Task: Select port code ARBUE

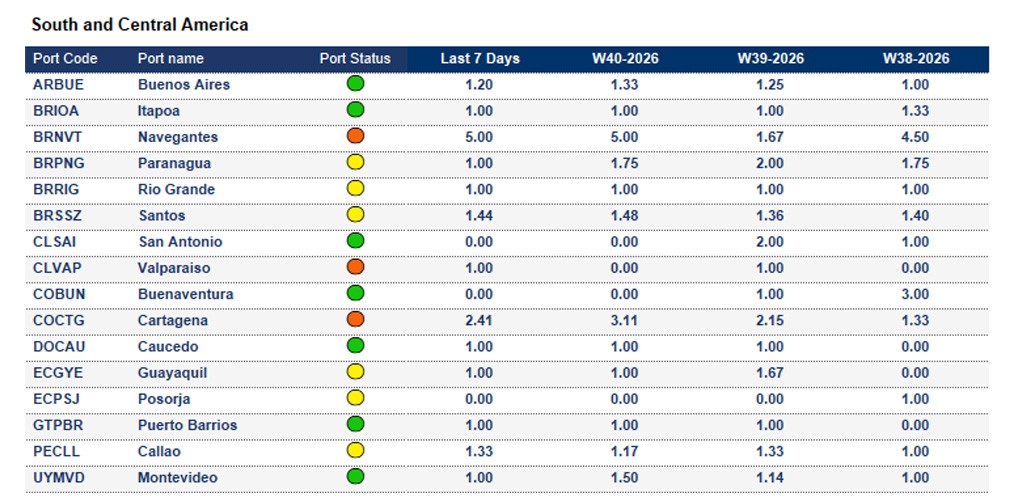Action: pyautogui.click(x=58, y=84)
